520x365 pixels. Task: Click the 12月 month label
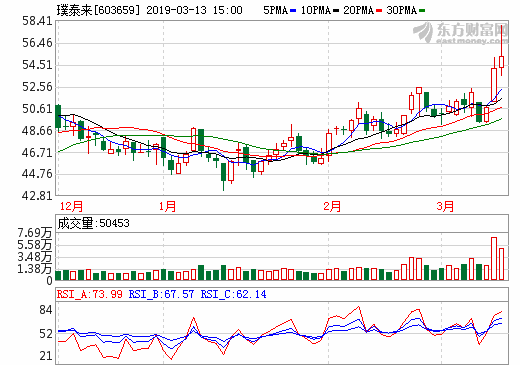pos(71,206)
